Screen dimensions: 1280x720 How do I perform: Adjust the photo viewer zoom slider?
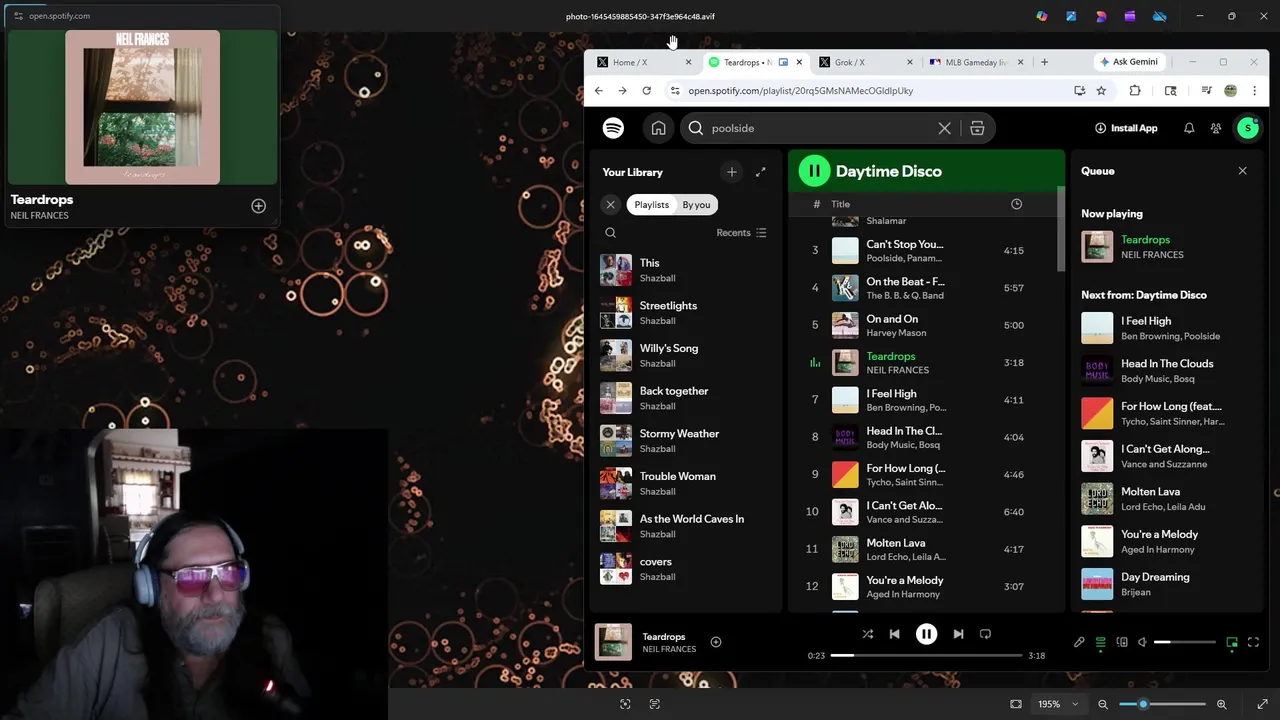coord(1162,704)
